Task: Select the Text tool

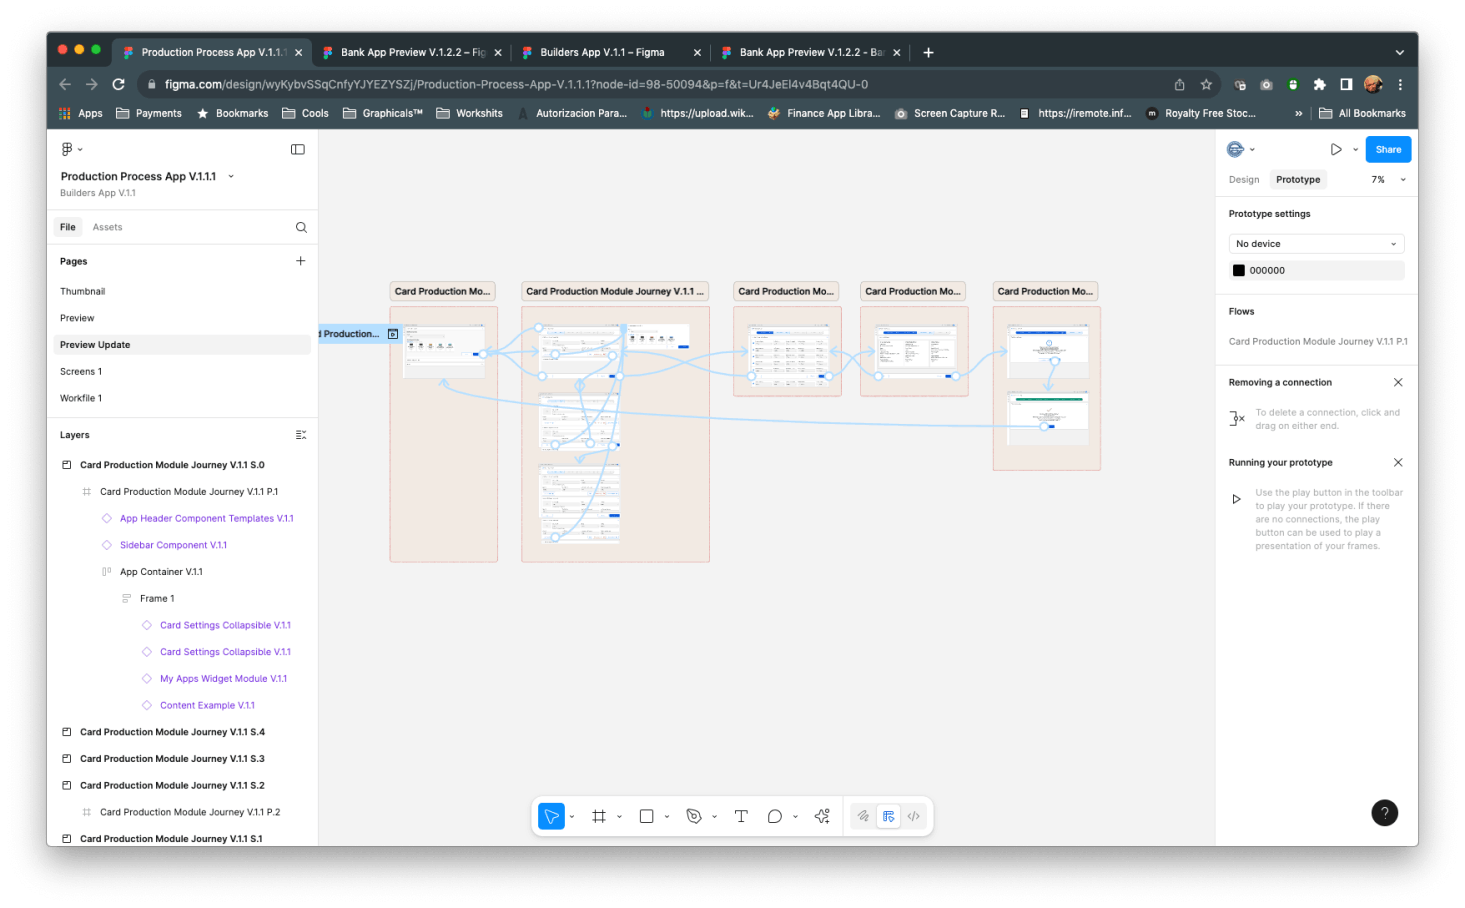Action: point(741,816)
